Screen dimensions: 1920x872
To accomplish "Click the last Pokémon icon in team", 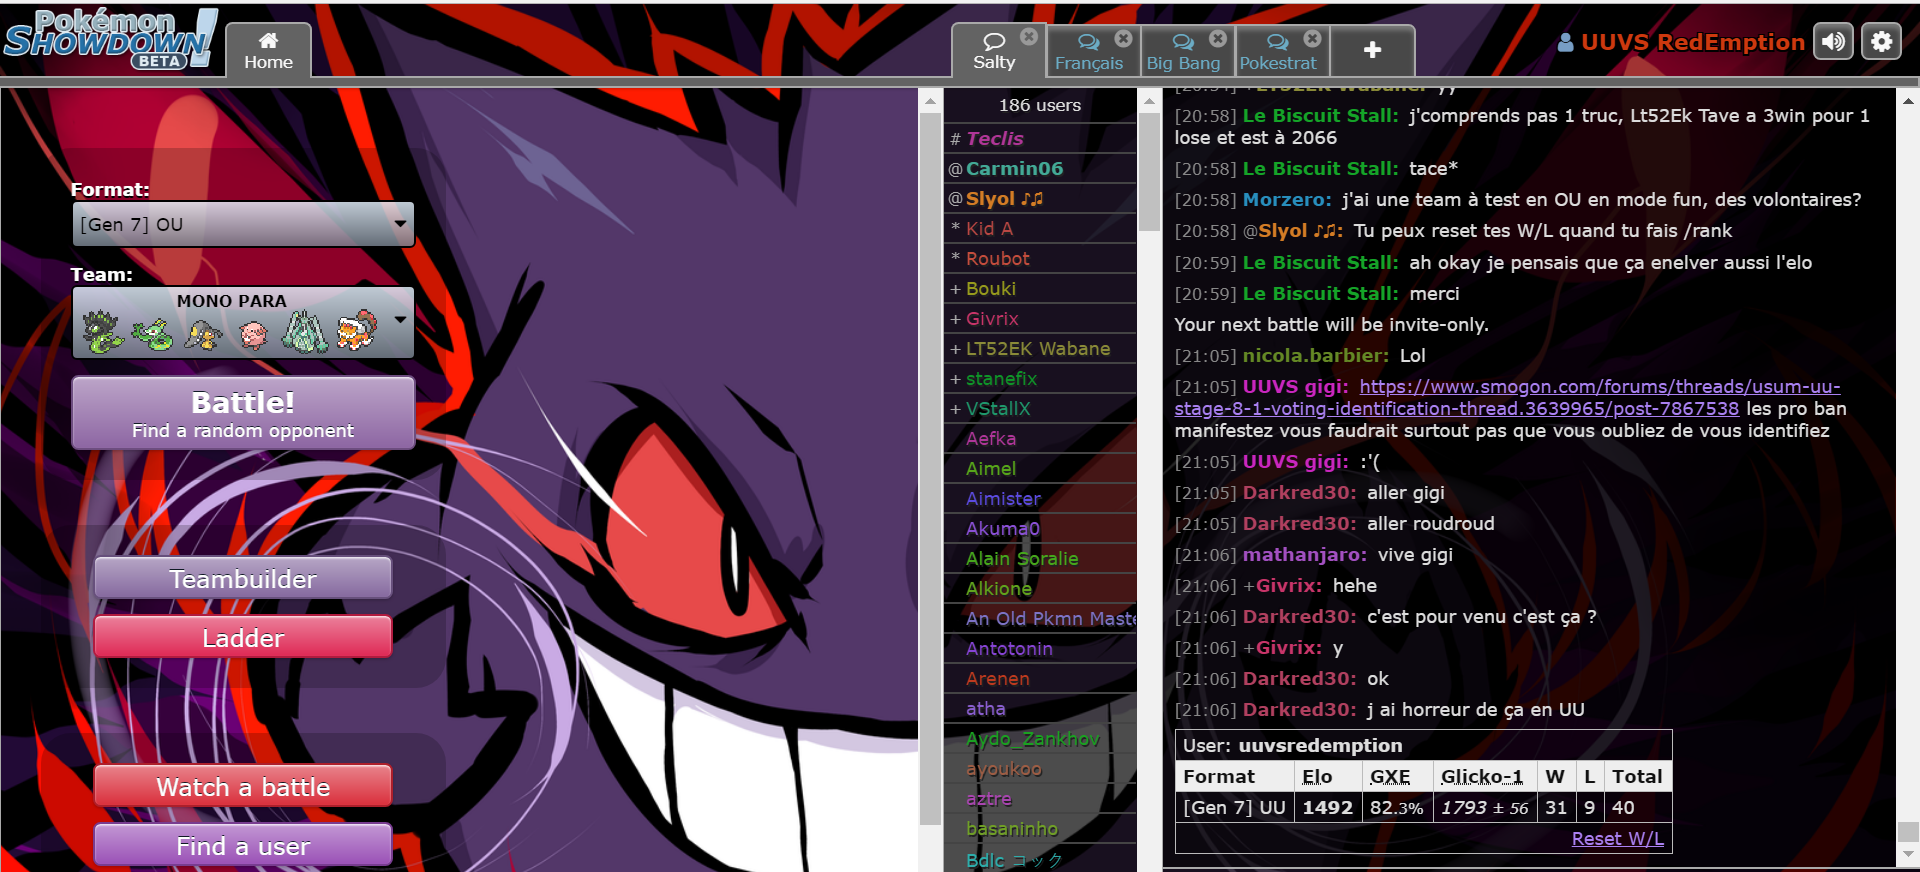I will coord(356,331).
